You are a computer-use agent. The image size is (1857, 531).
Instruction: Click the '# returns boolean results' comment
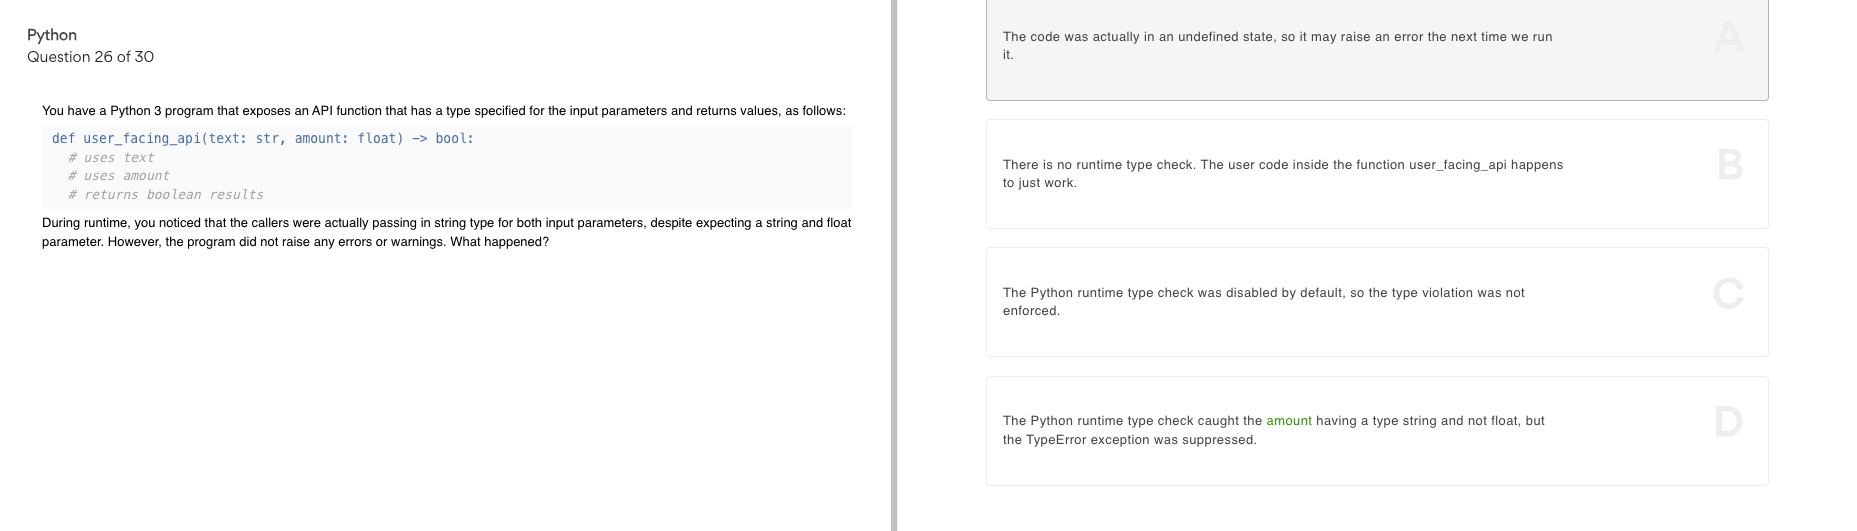166,195
